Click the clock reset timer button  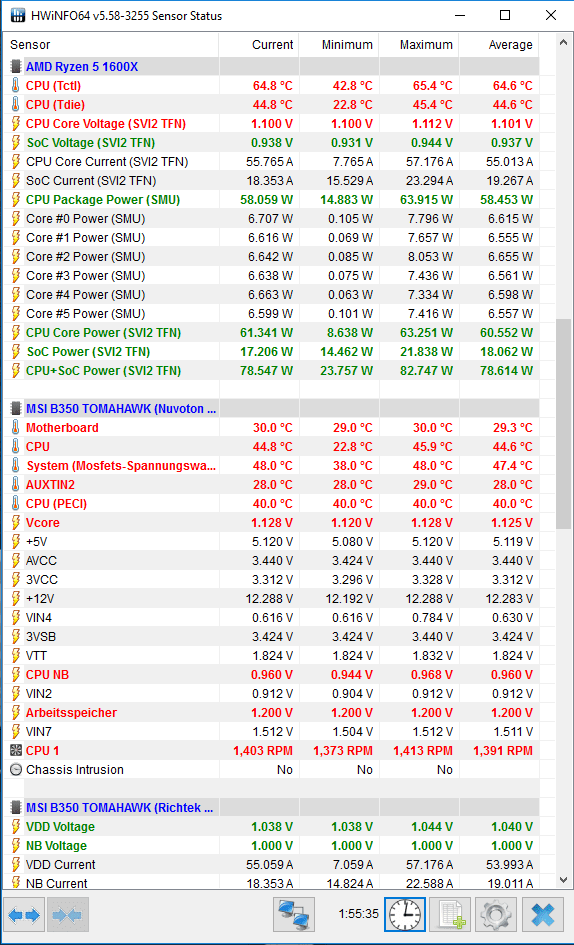tap(405, 915)
